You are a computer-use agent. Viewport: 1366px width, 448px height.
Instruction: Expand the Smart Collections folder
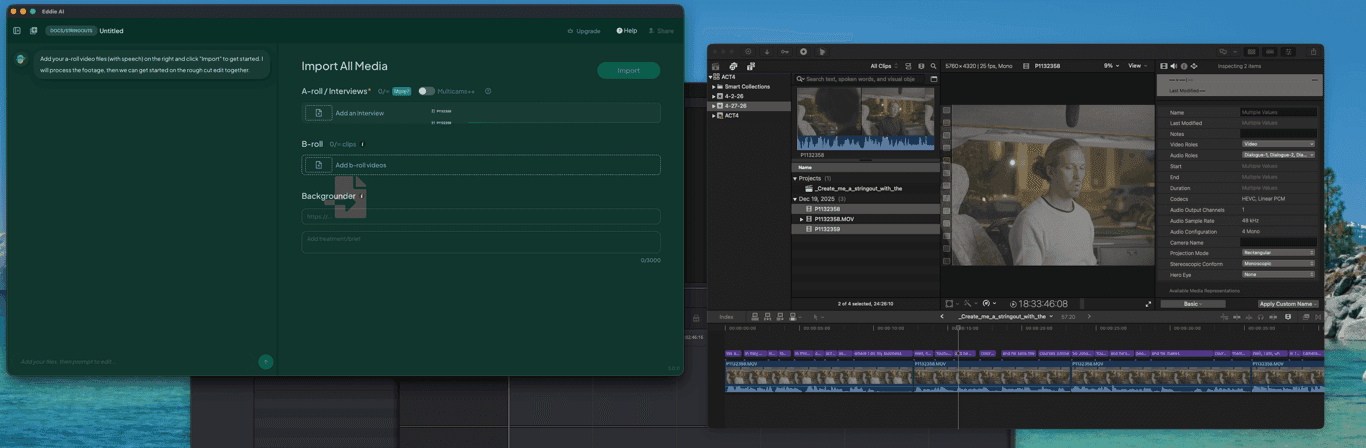tap(713, 87)
